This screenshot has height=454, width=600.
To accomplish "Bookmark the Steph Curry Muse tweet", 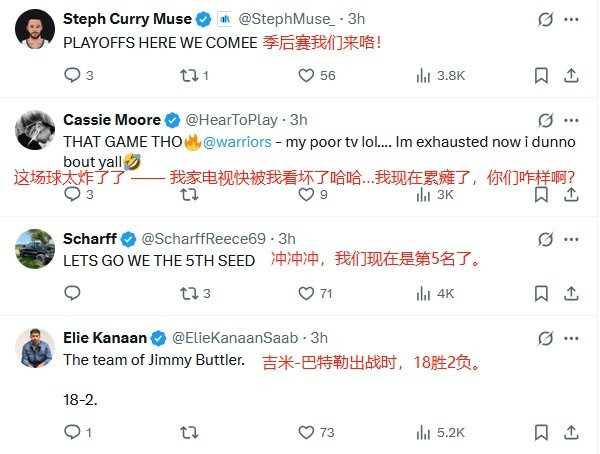I will point(541,75).
